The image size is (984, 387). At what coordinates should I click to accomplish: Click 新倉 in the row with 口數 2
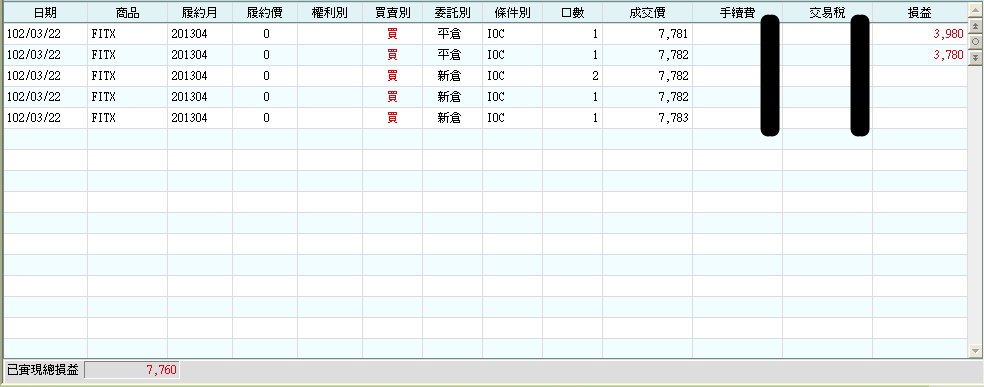(x=450, y=77)
